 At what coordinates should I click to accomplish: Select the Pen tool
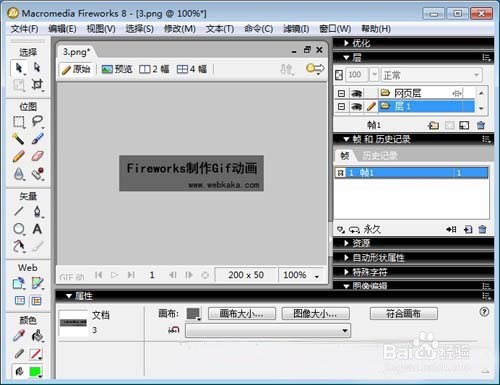[x=37, y=211]
